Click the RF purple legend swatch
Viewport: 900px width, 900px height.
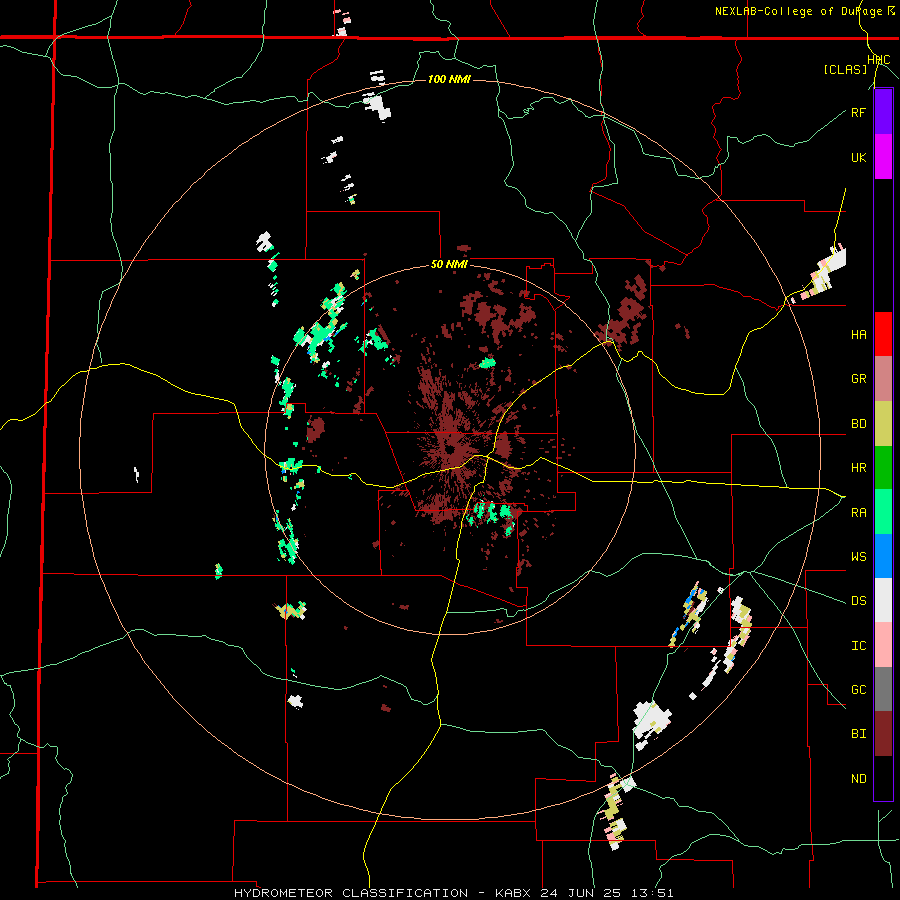point(883,112)
